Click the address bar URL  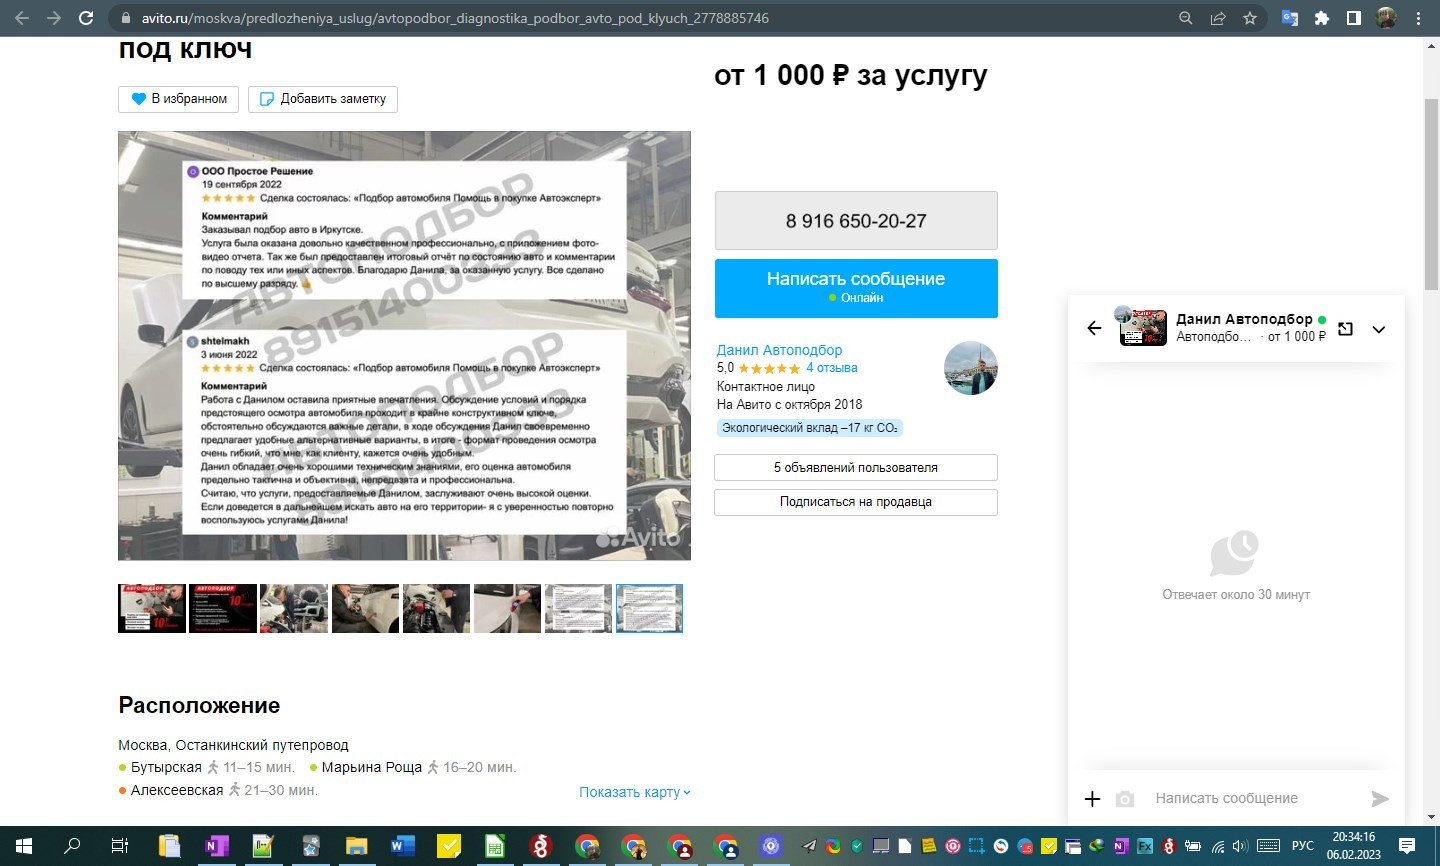[x=455, y=18]
